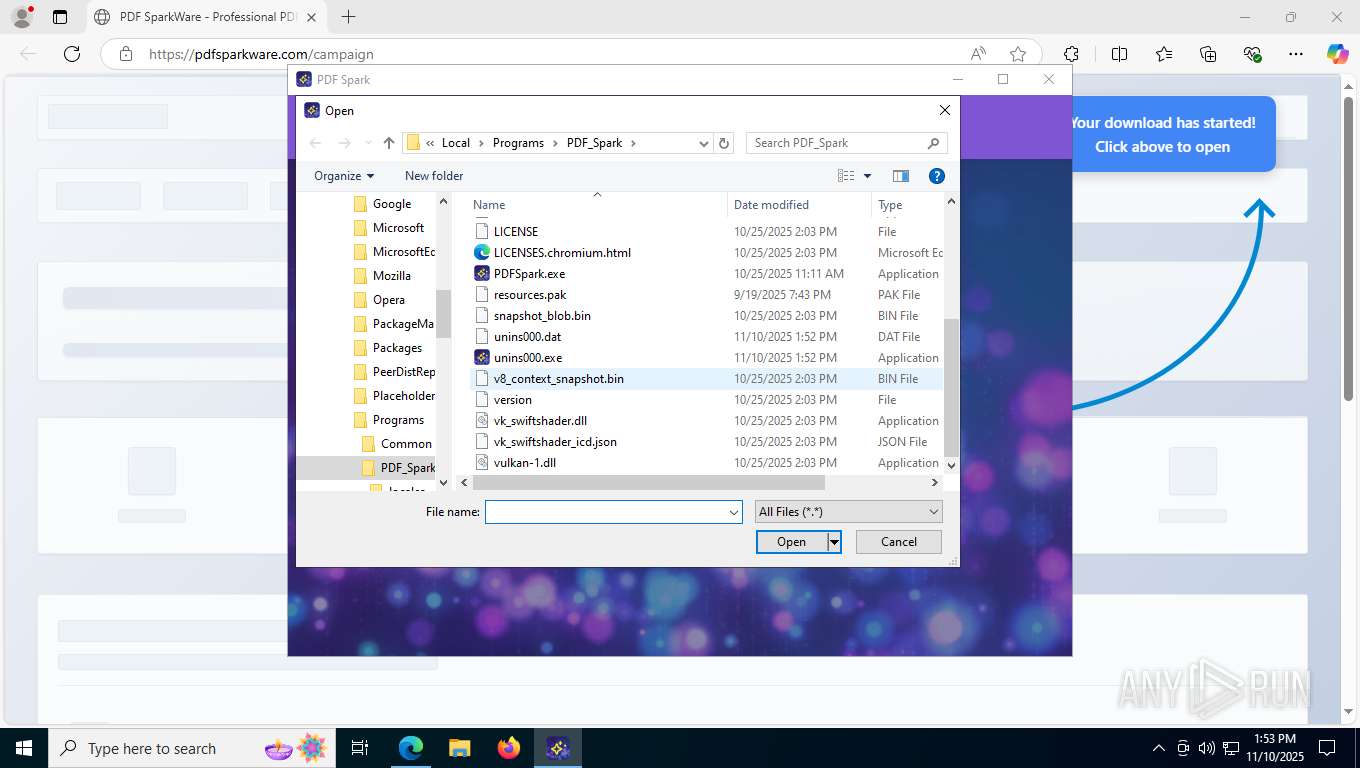Click overflow chevrons before Local in path
The height and width of the screenshot is (768, 1360).
(x=430, y=143)
